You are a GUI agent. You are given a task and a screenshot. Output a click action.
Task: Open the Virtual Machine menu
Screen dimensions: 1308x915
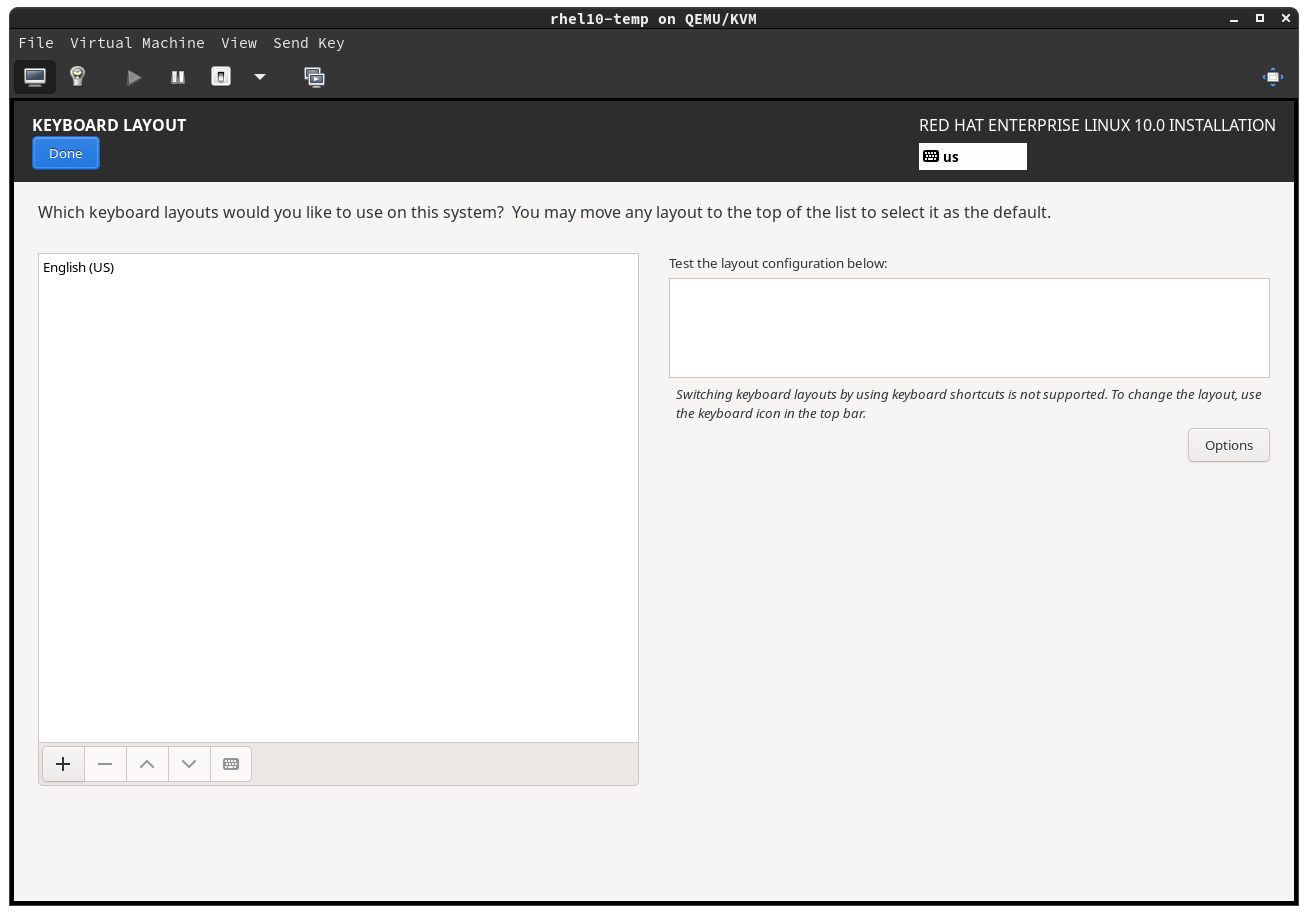137,43
